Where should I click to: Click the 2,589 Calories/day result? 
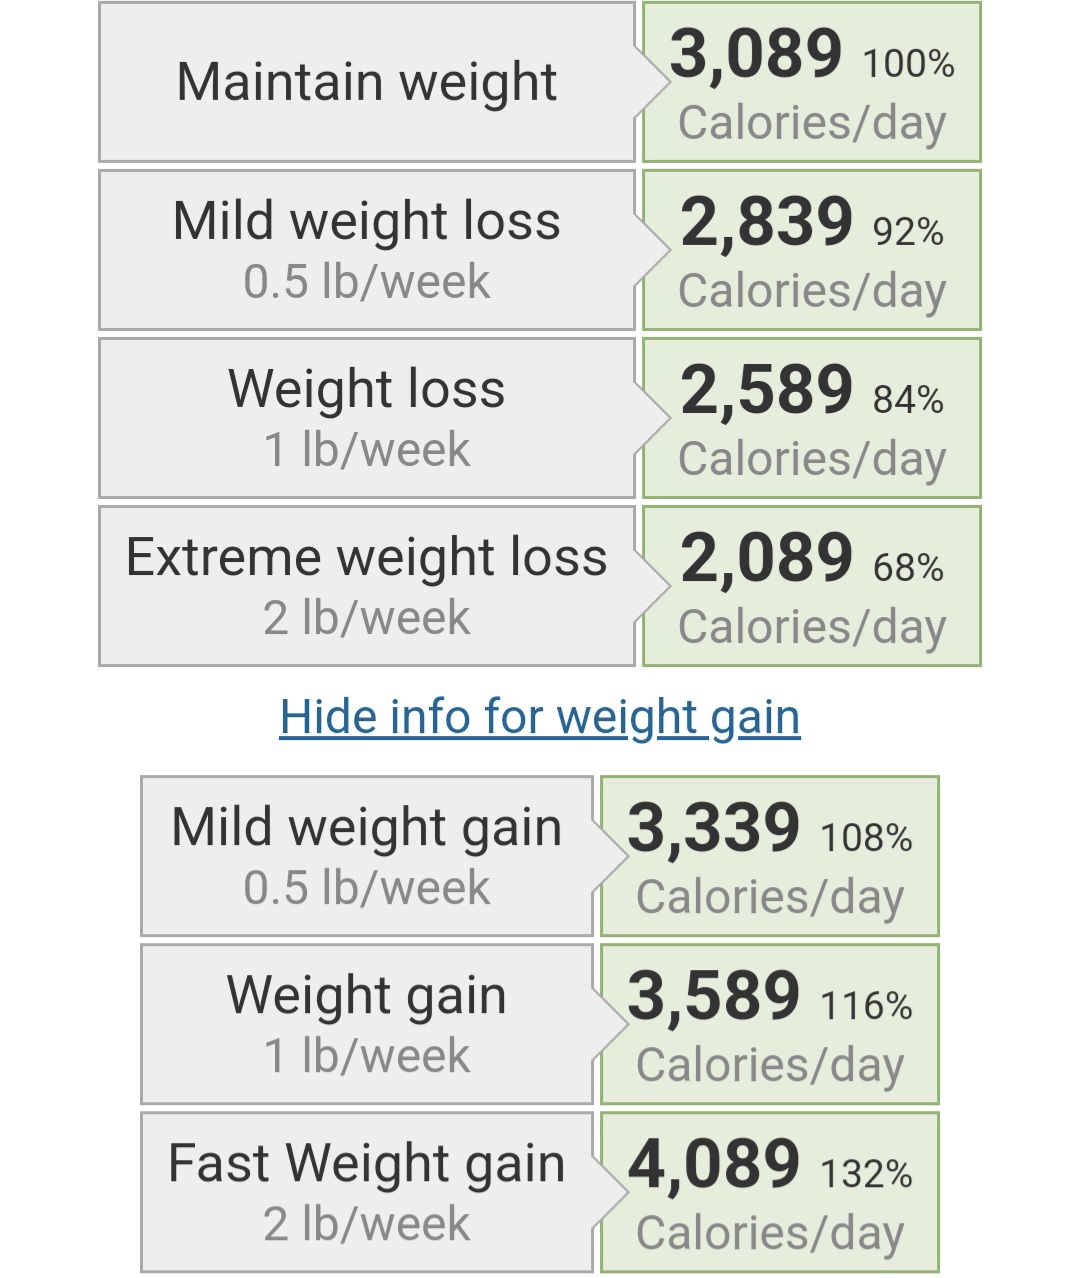[811, 420]
